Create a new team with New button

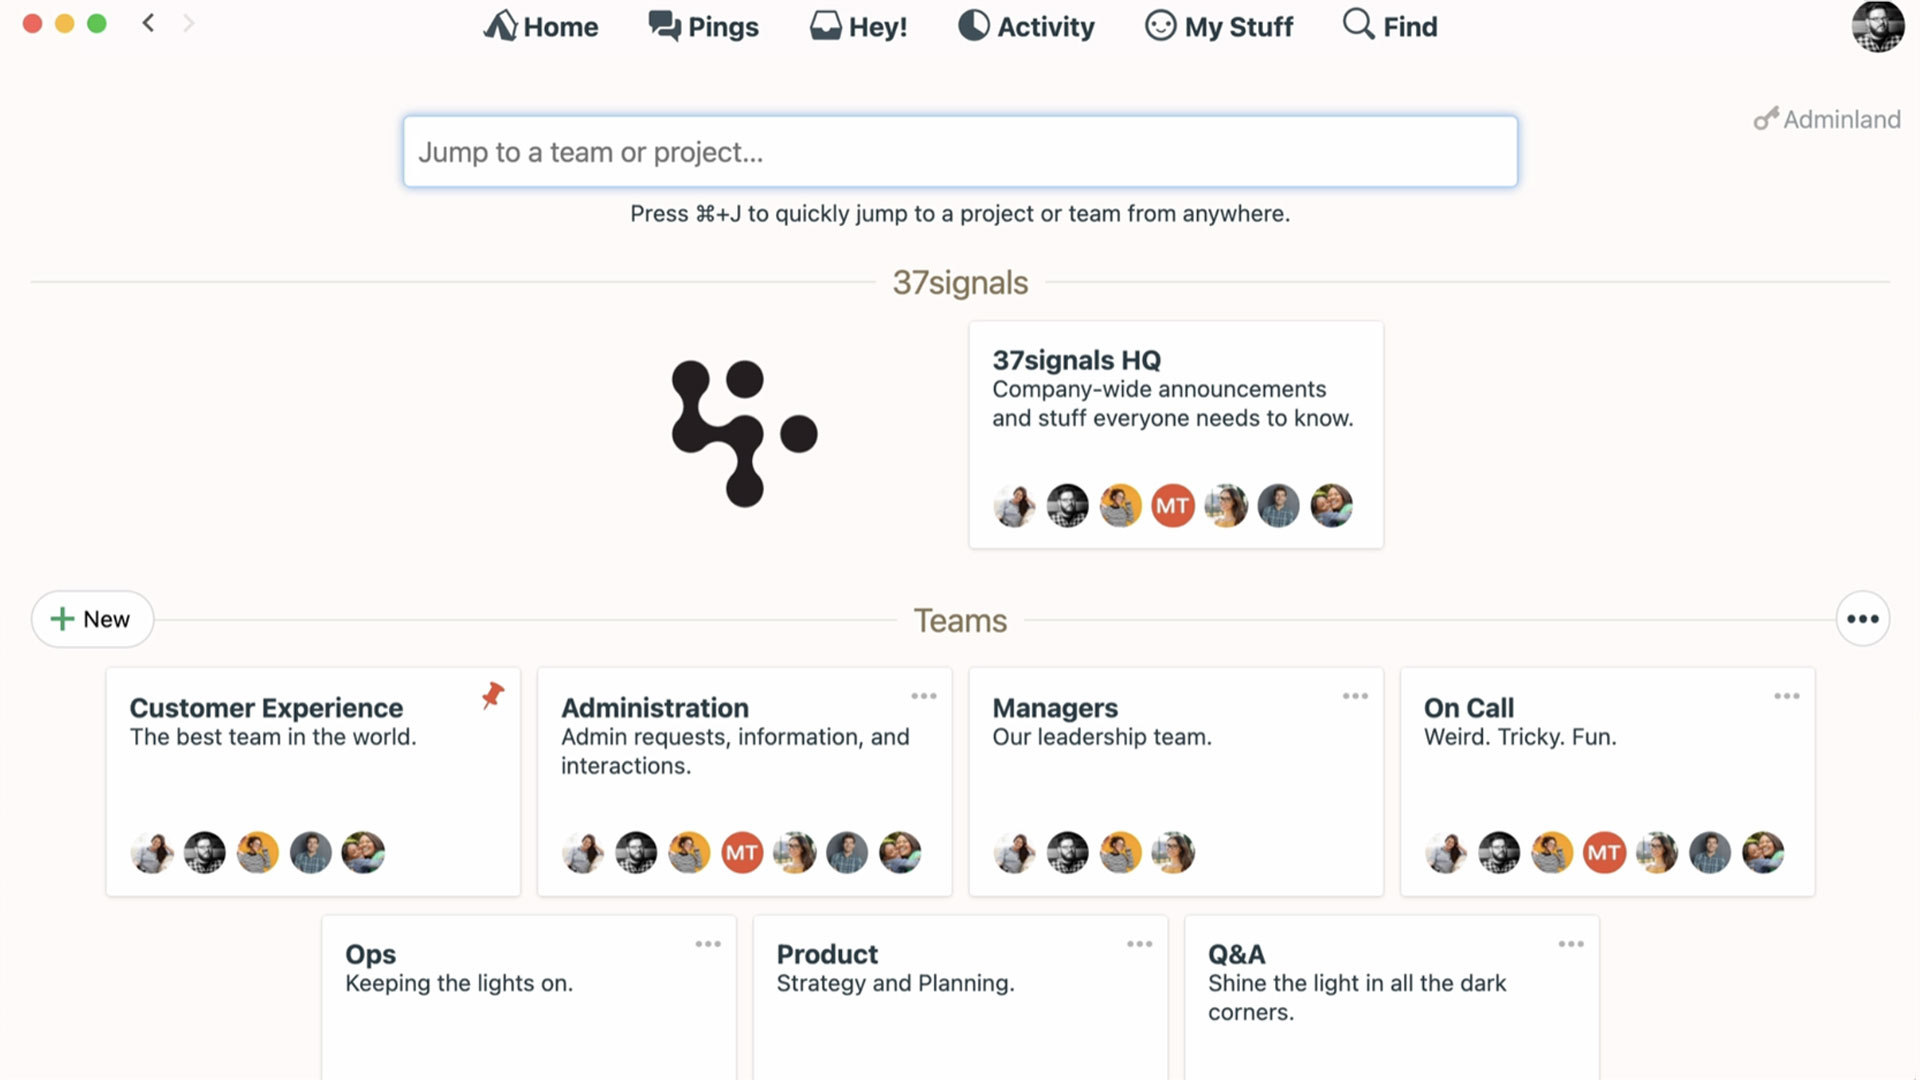(92, 619)
